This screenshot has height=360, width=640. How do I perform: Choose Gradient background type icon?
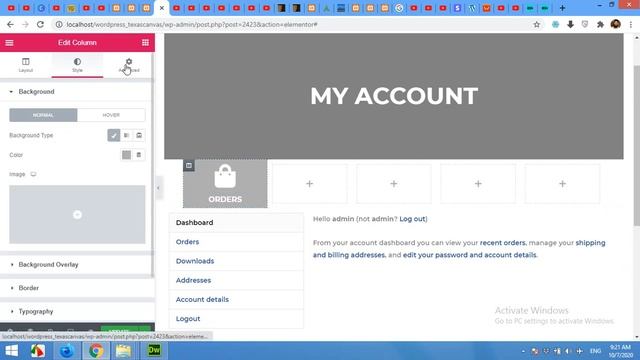coord(127,136)
